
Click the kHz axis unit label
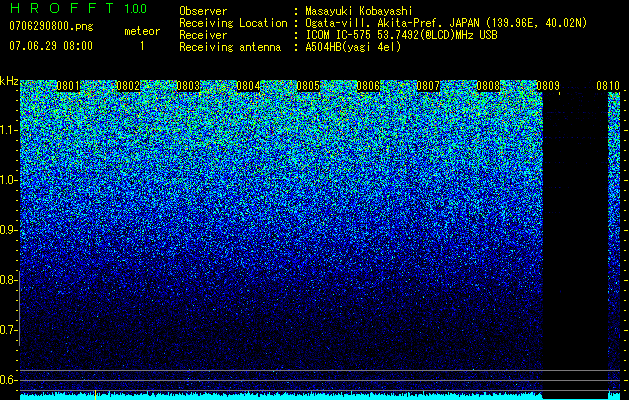pos(9,81)
